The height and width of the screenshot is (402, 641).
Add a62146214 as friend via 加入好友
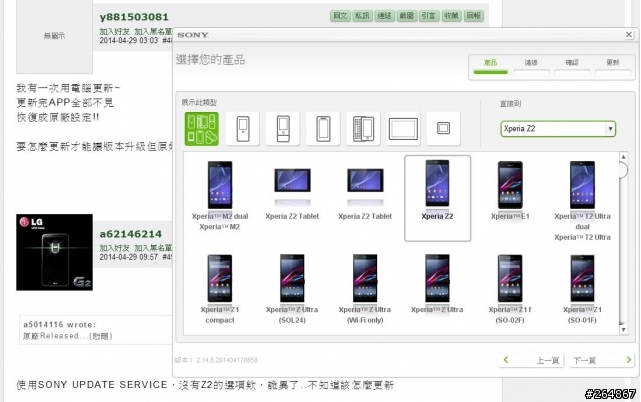(114, 248)
